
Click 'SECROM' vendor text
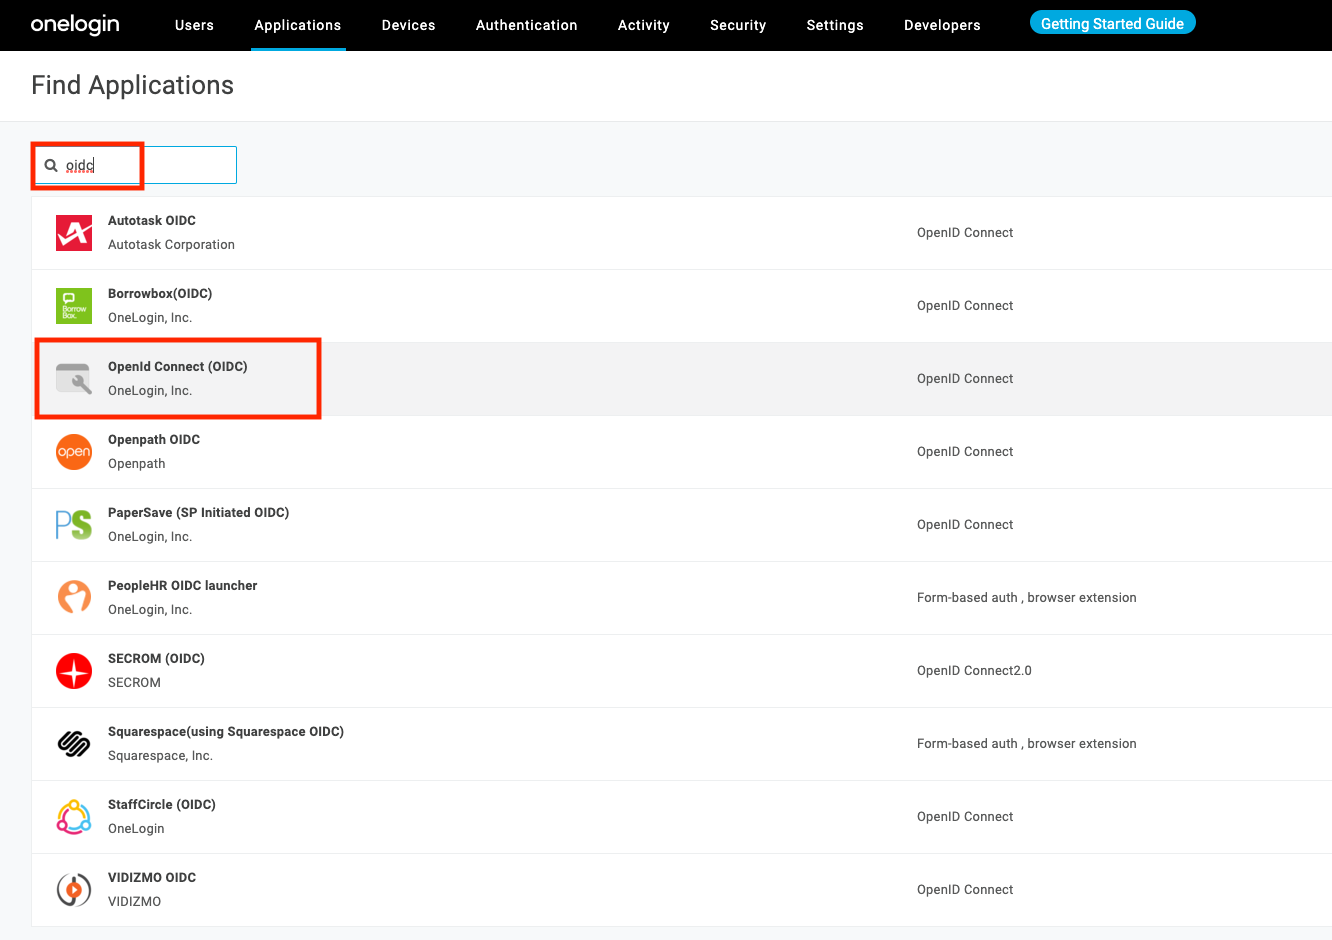click(134, 683)
